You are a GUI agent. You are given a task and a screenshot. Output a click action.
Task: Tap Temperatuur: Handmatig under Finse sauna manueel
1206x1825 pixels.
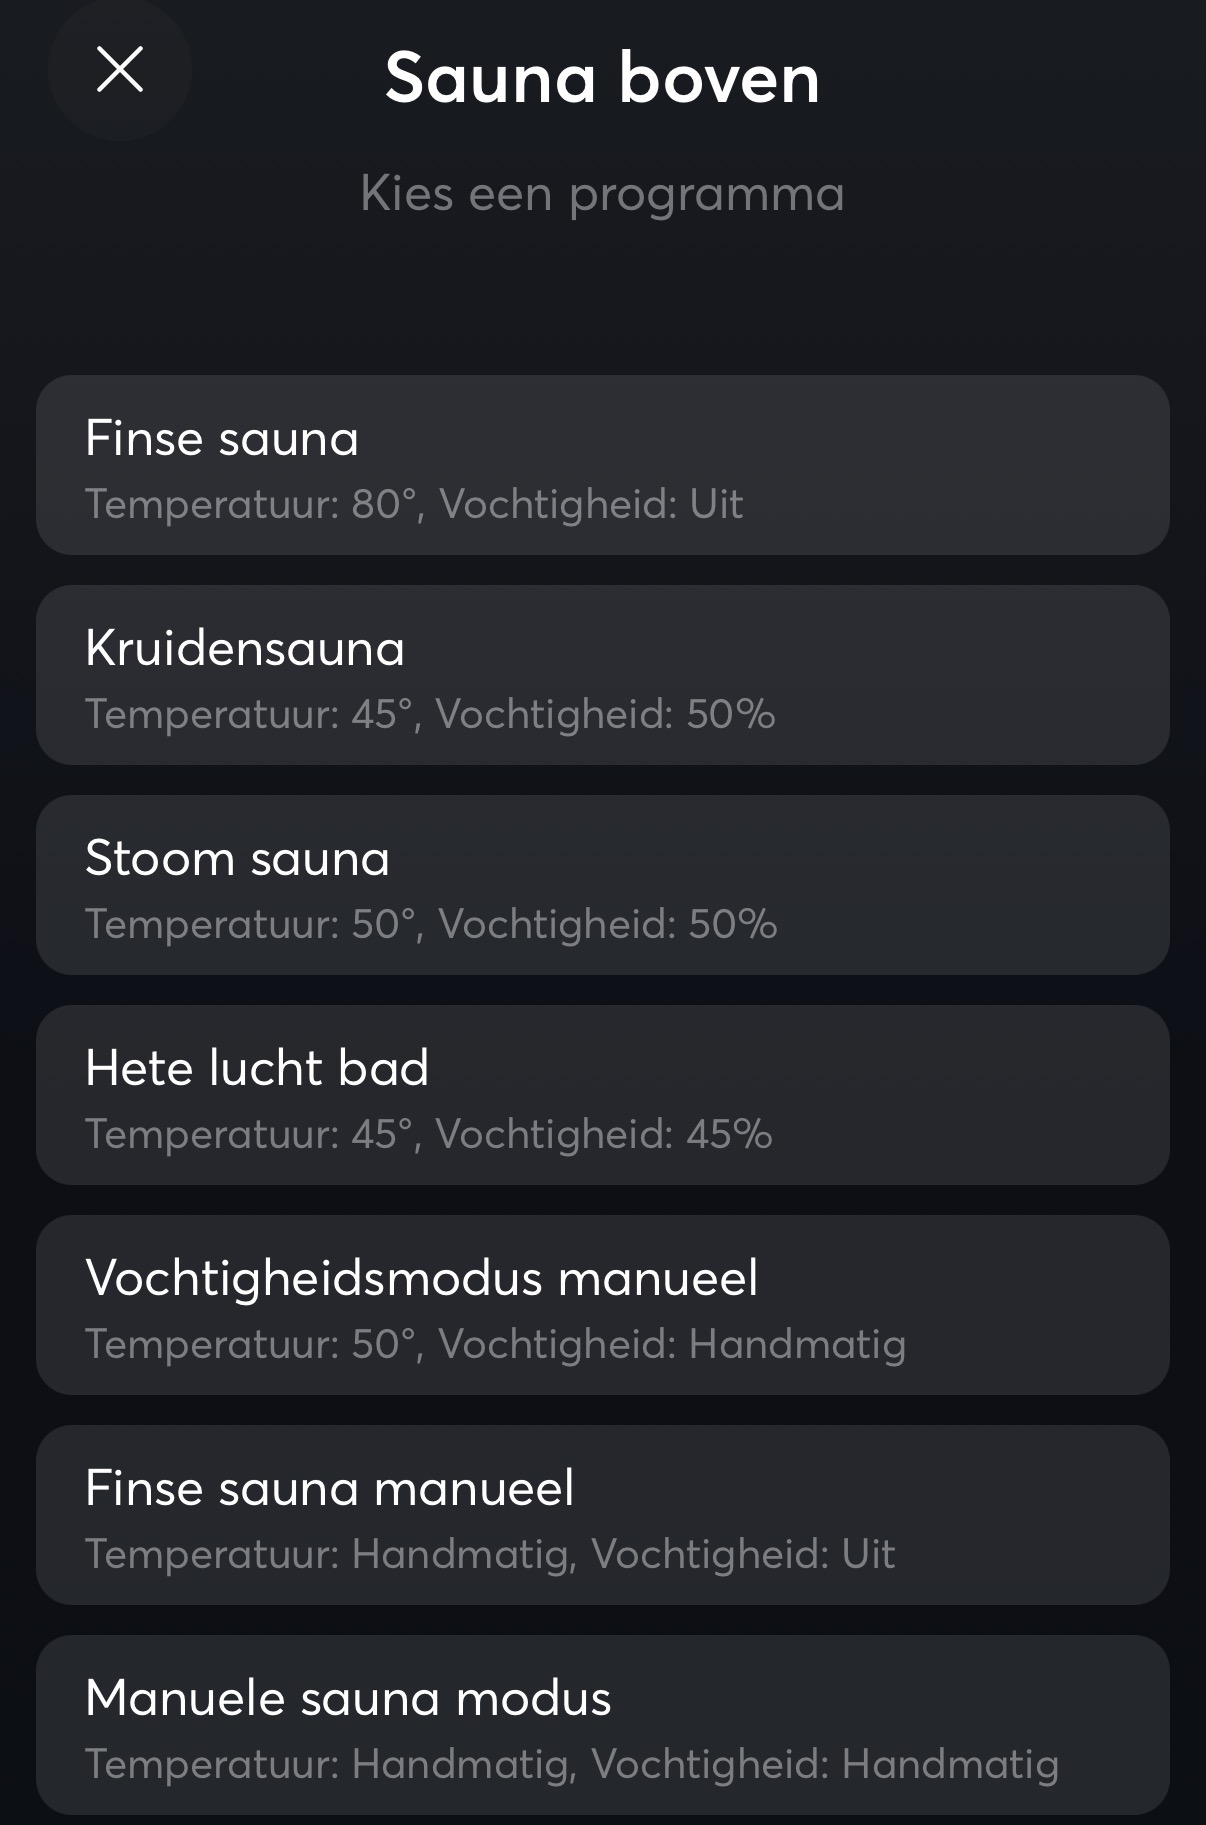pos(330,1554)
